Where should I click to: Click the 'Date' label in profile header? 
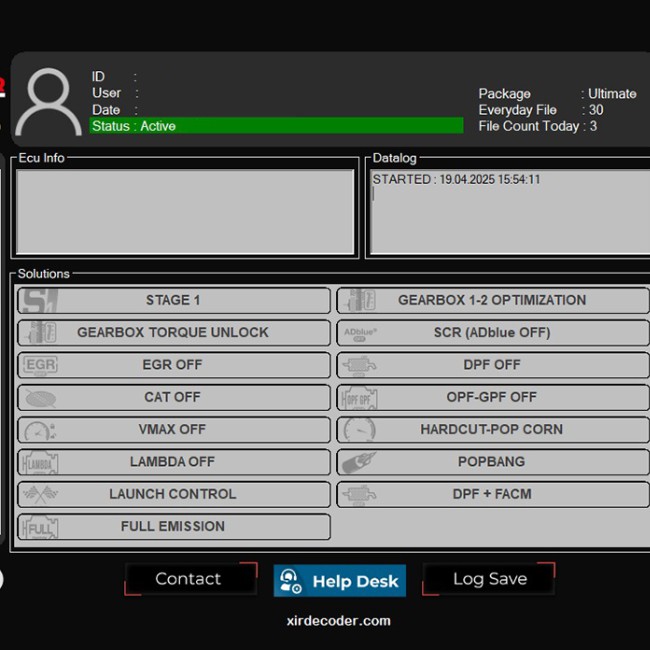[x=106, y=110]
